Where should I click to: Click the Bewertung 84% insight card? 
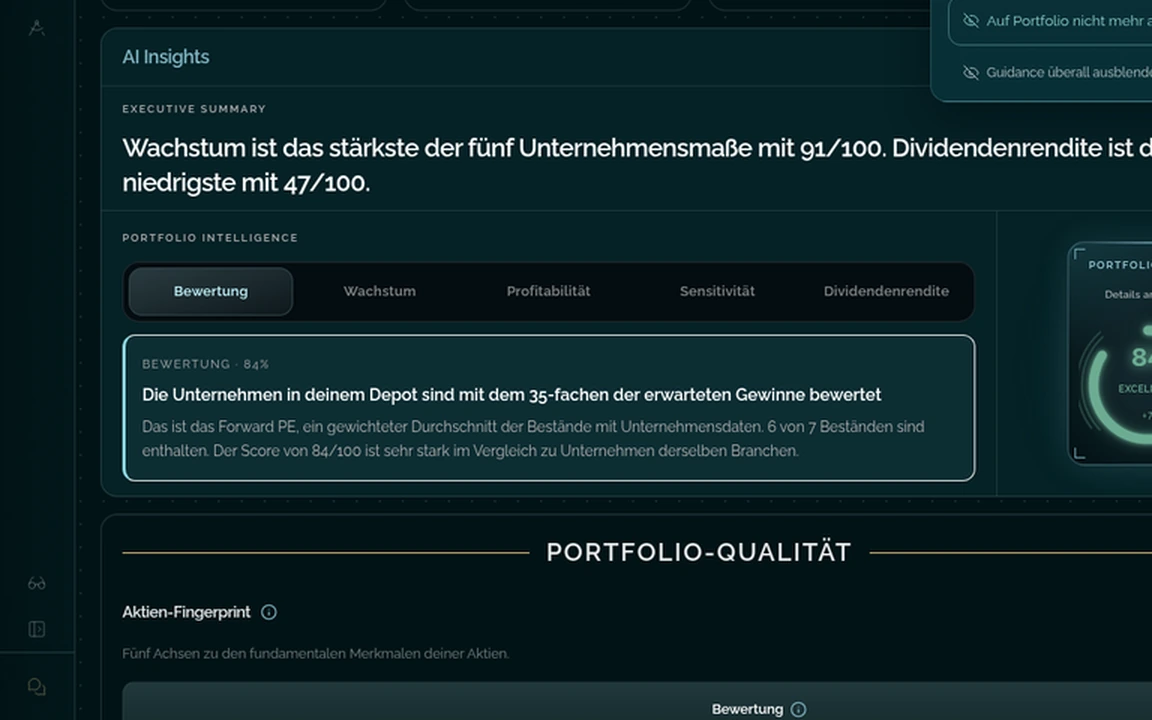click(549, 408)
